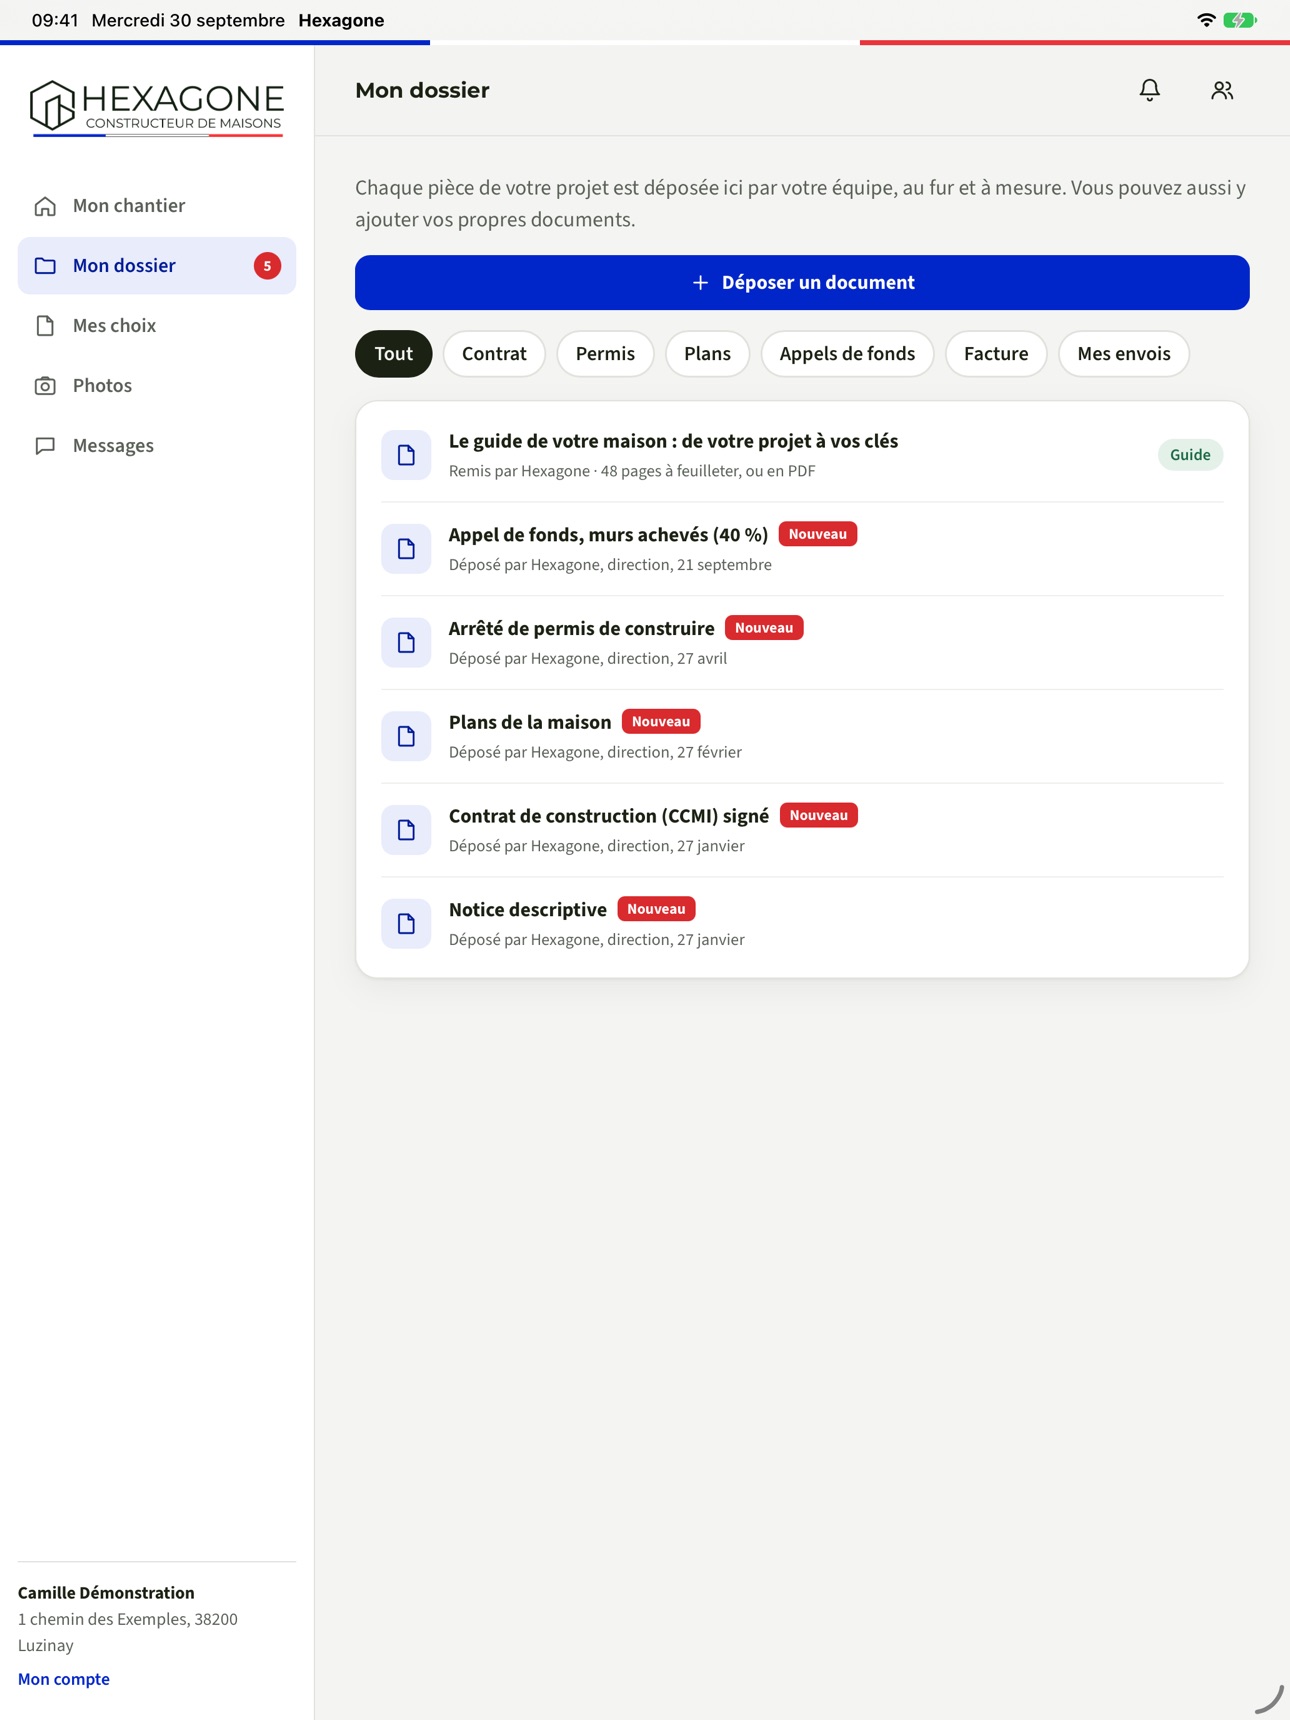Click Déposer un document button

pos(802,283)
